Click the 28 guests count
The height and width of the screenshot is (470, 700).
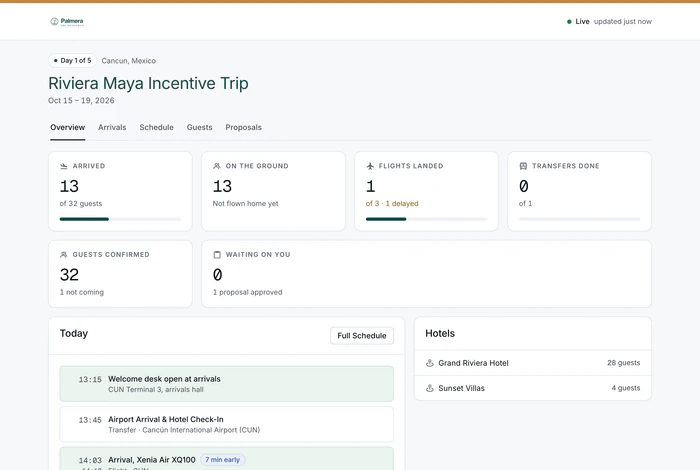coord(623,363)
